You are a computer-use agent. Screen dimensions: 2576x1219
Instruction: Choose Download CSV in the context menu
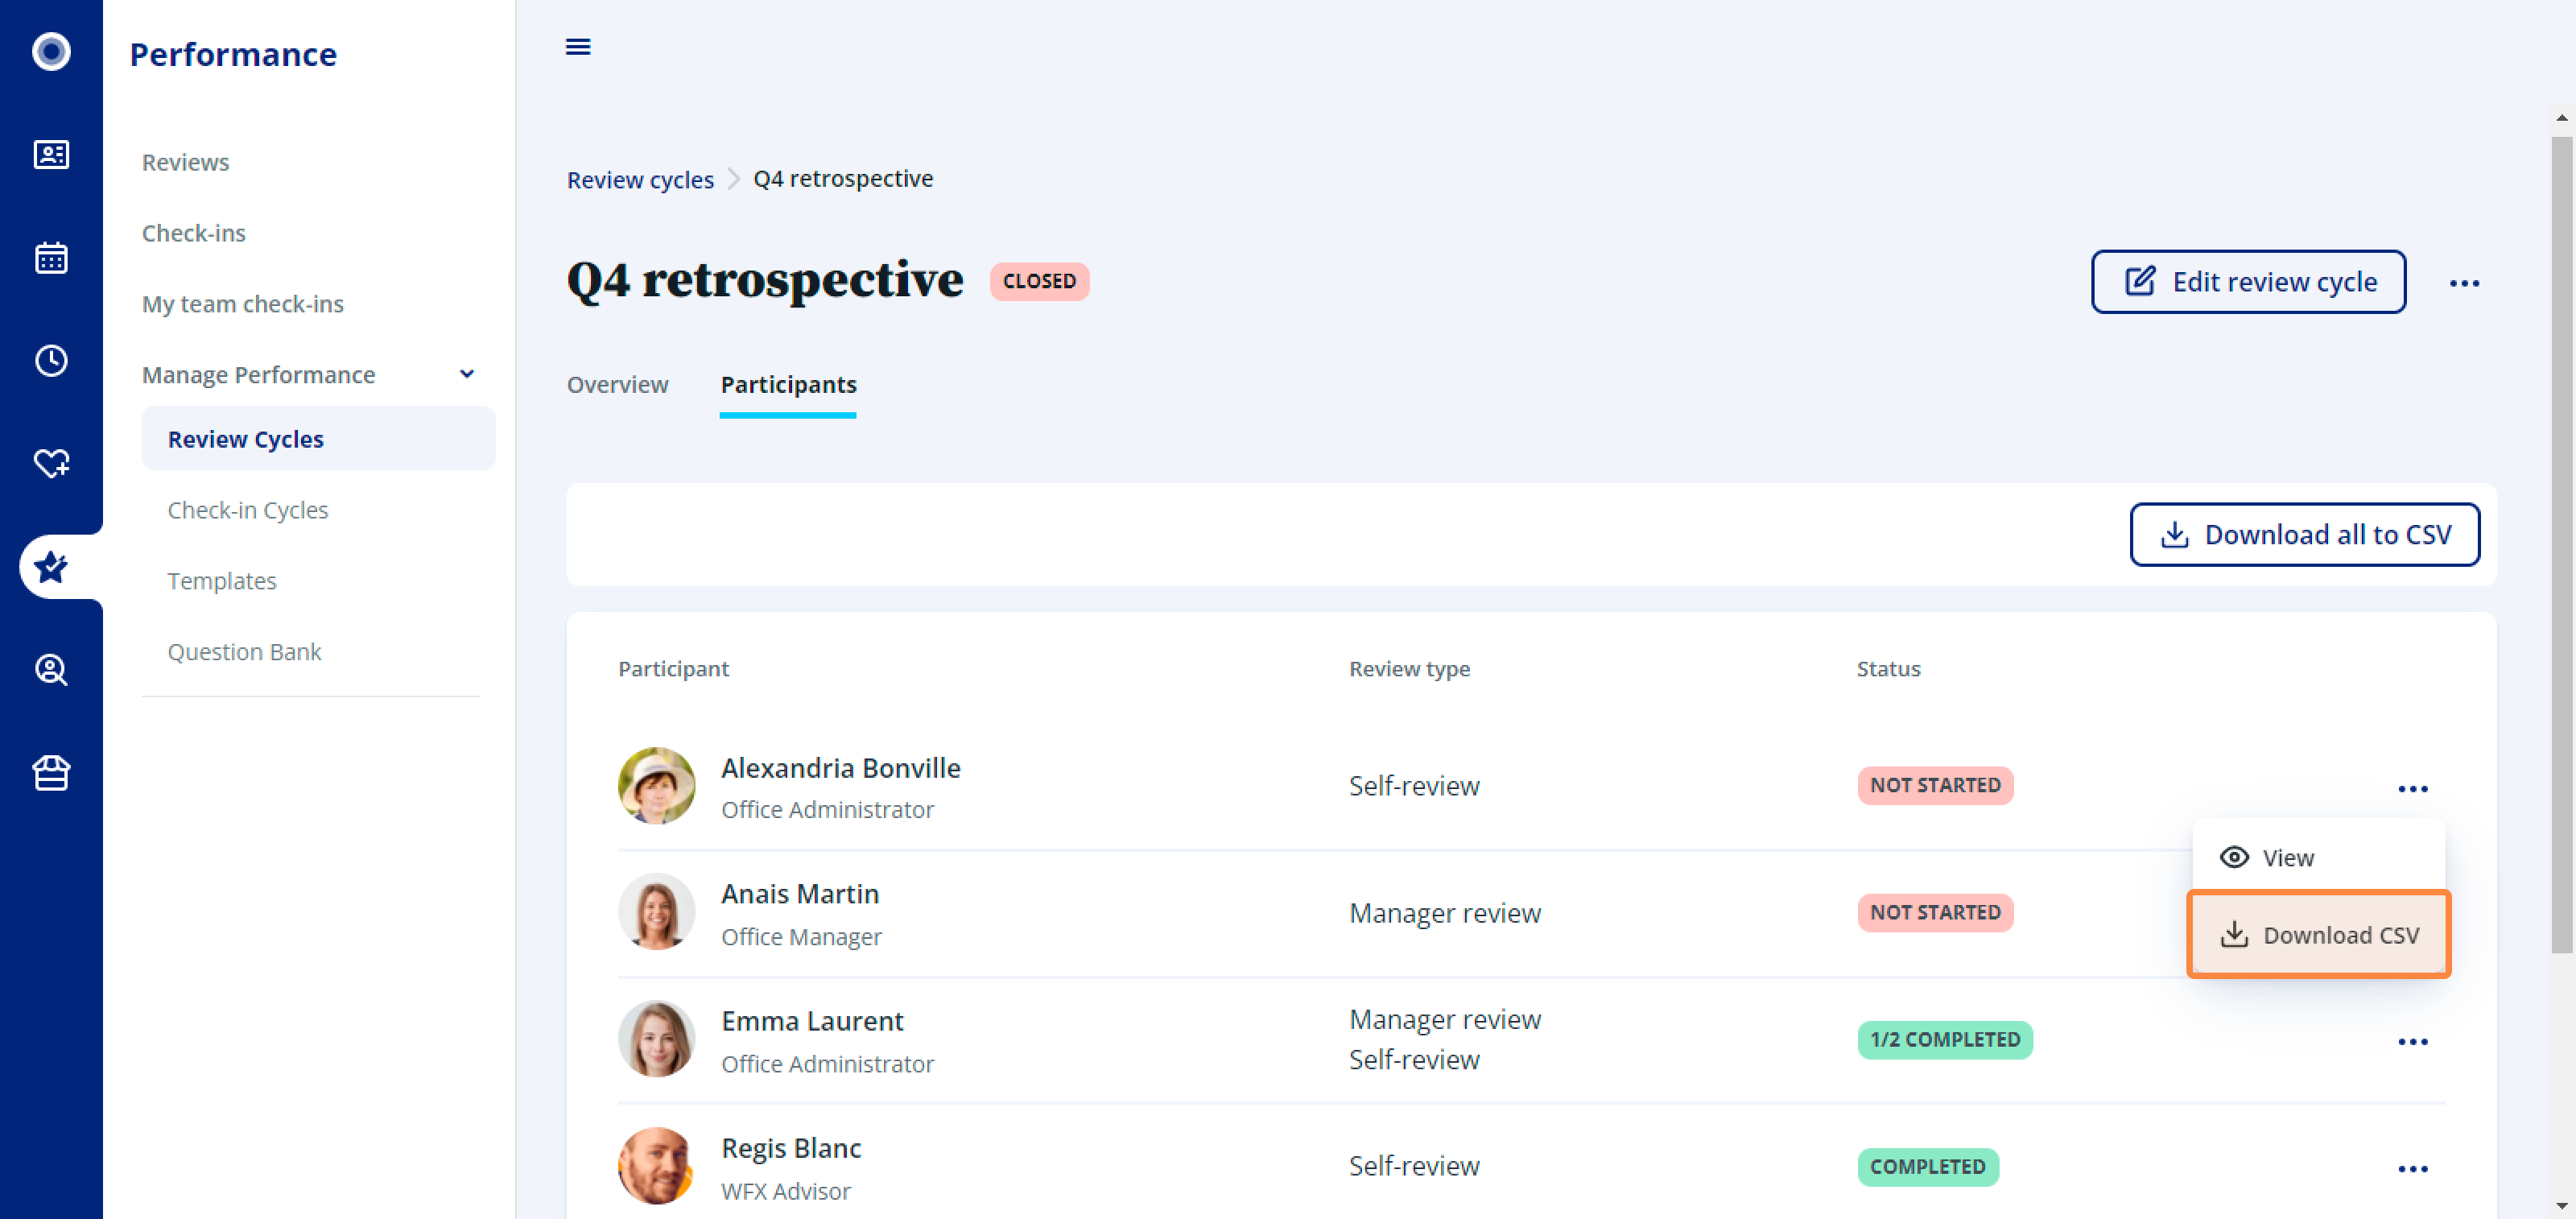(x=2318, y=935)
